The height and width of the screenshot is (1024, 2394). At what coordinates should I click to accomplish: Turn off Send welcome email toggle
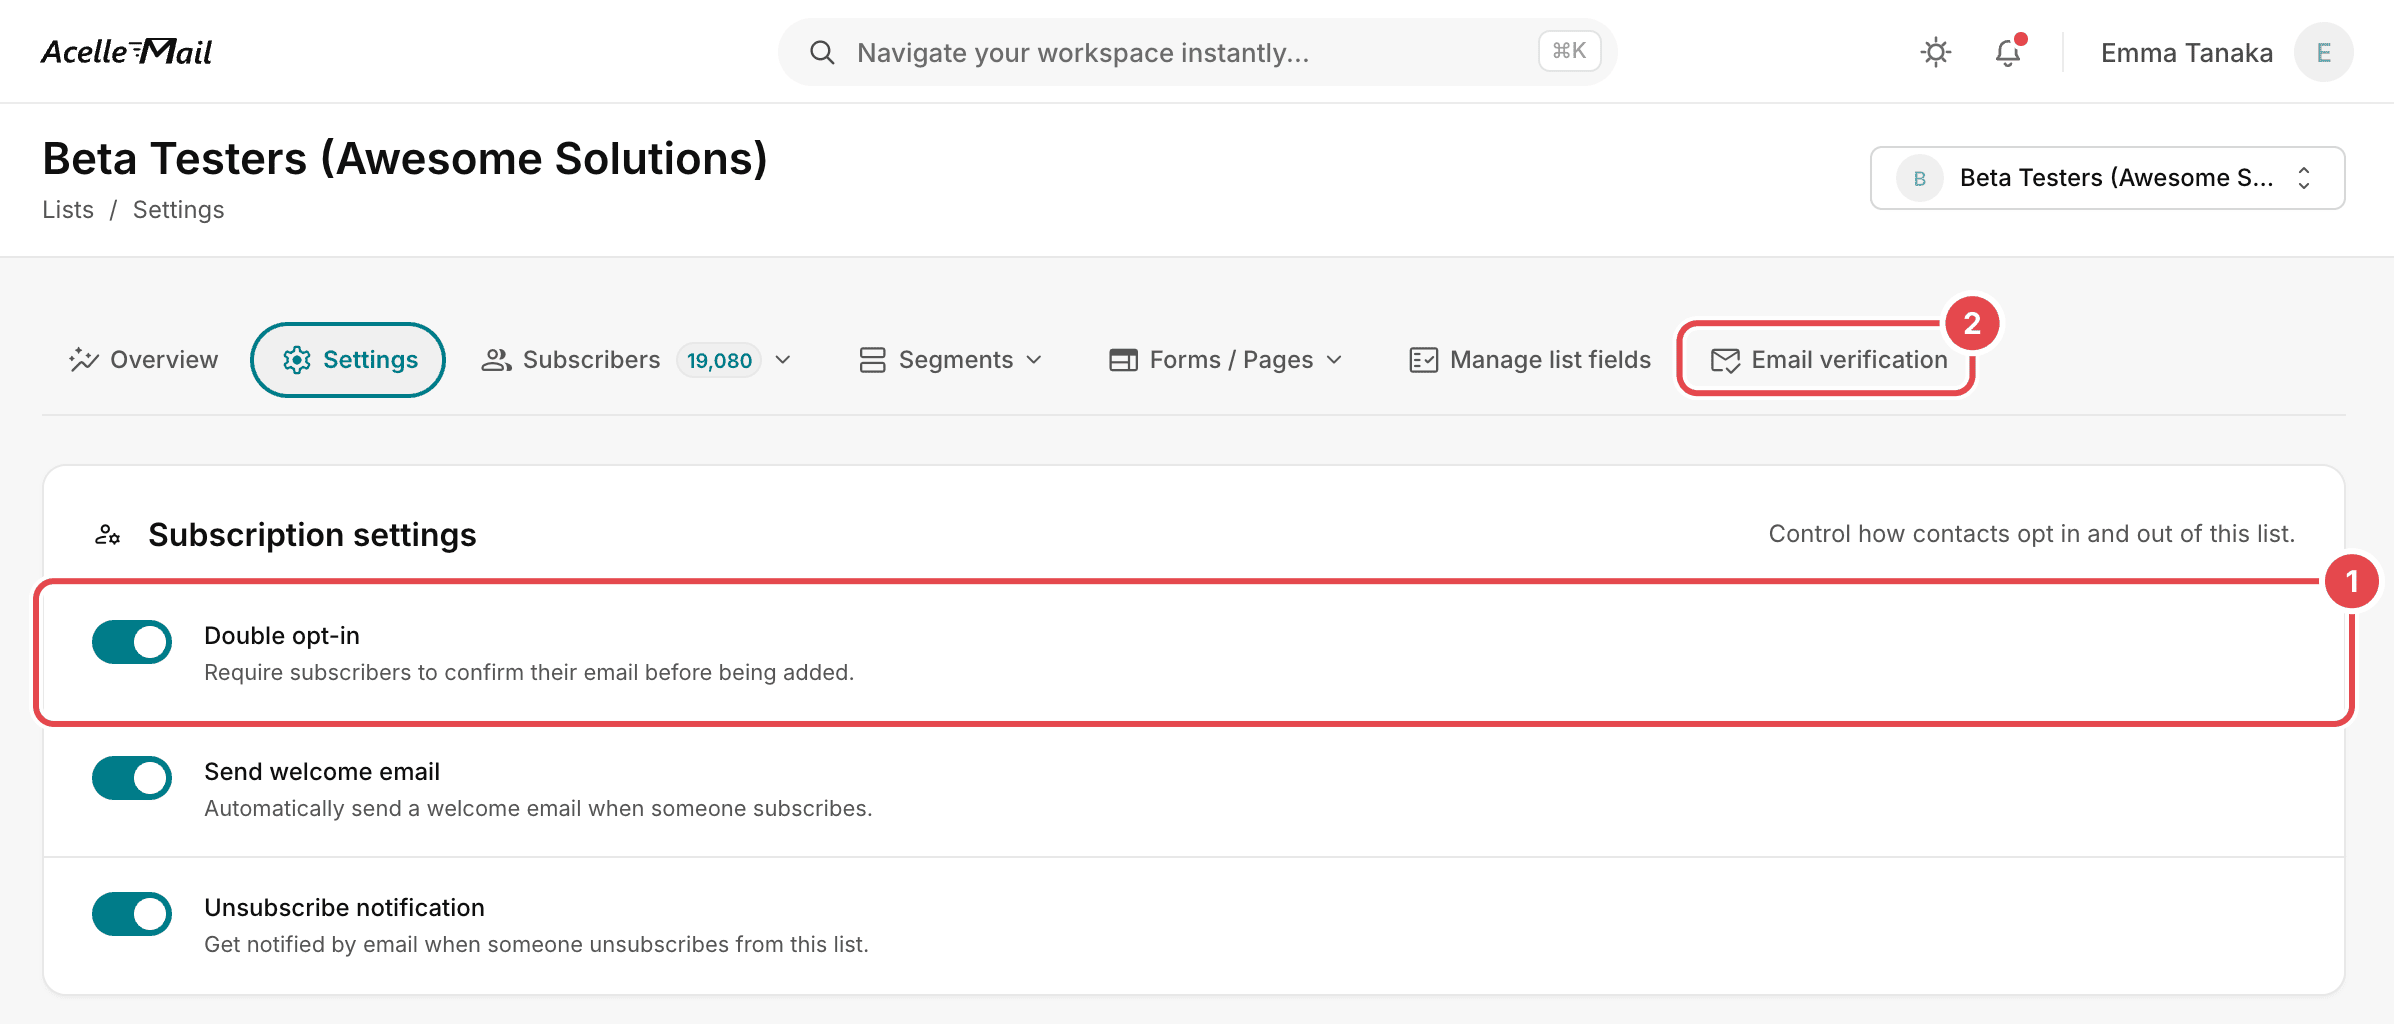point(132,778)
